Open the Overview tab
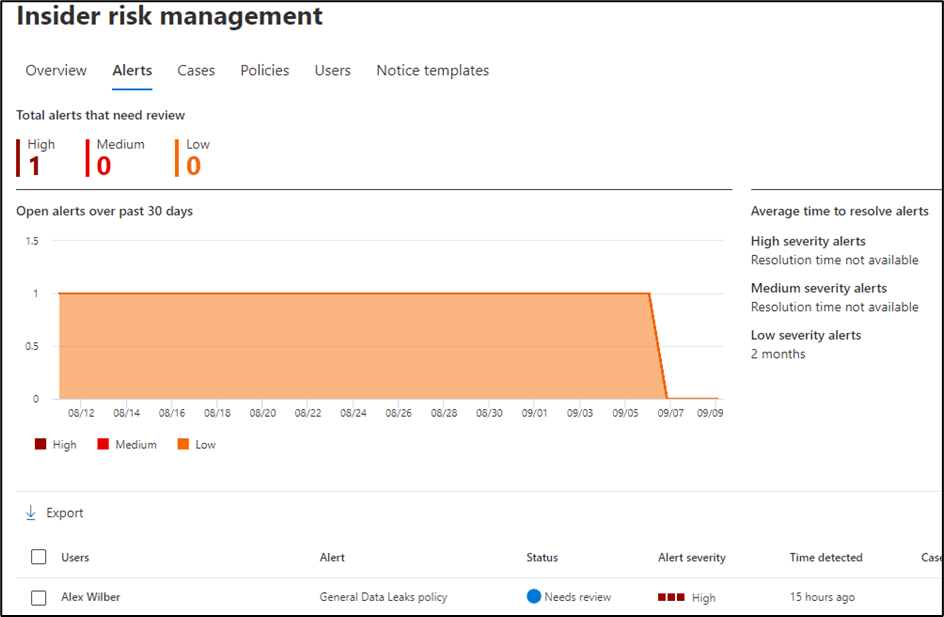944x617 pixels. click(56, 71)
